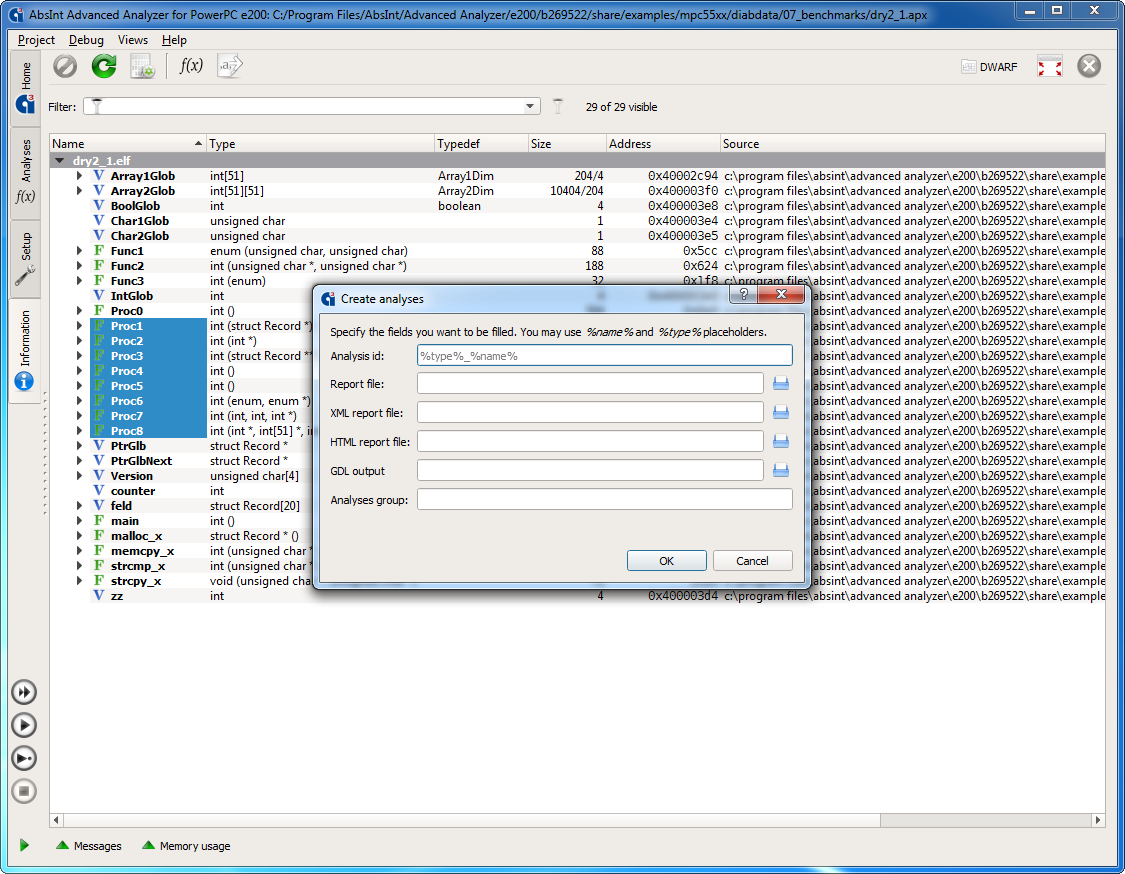Click the red fullscreen arrows icon

coord(1050,67)
